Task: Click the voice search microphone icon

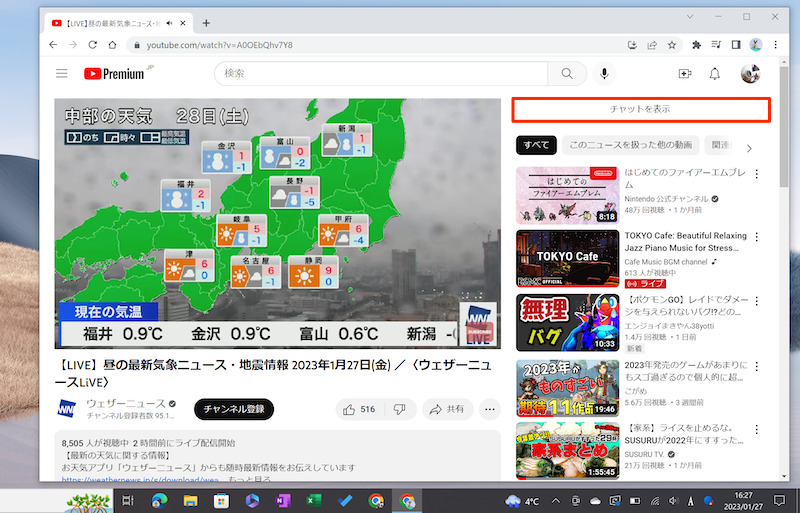Action: click(604, 73)
